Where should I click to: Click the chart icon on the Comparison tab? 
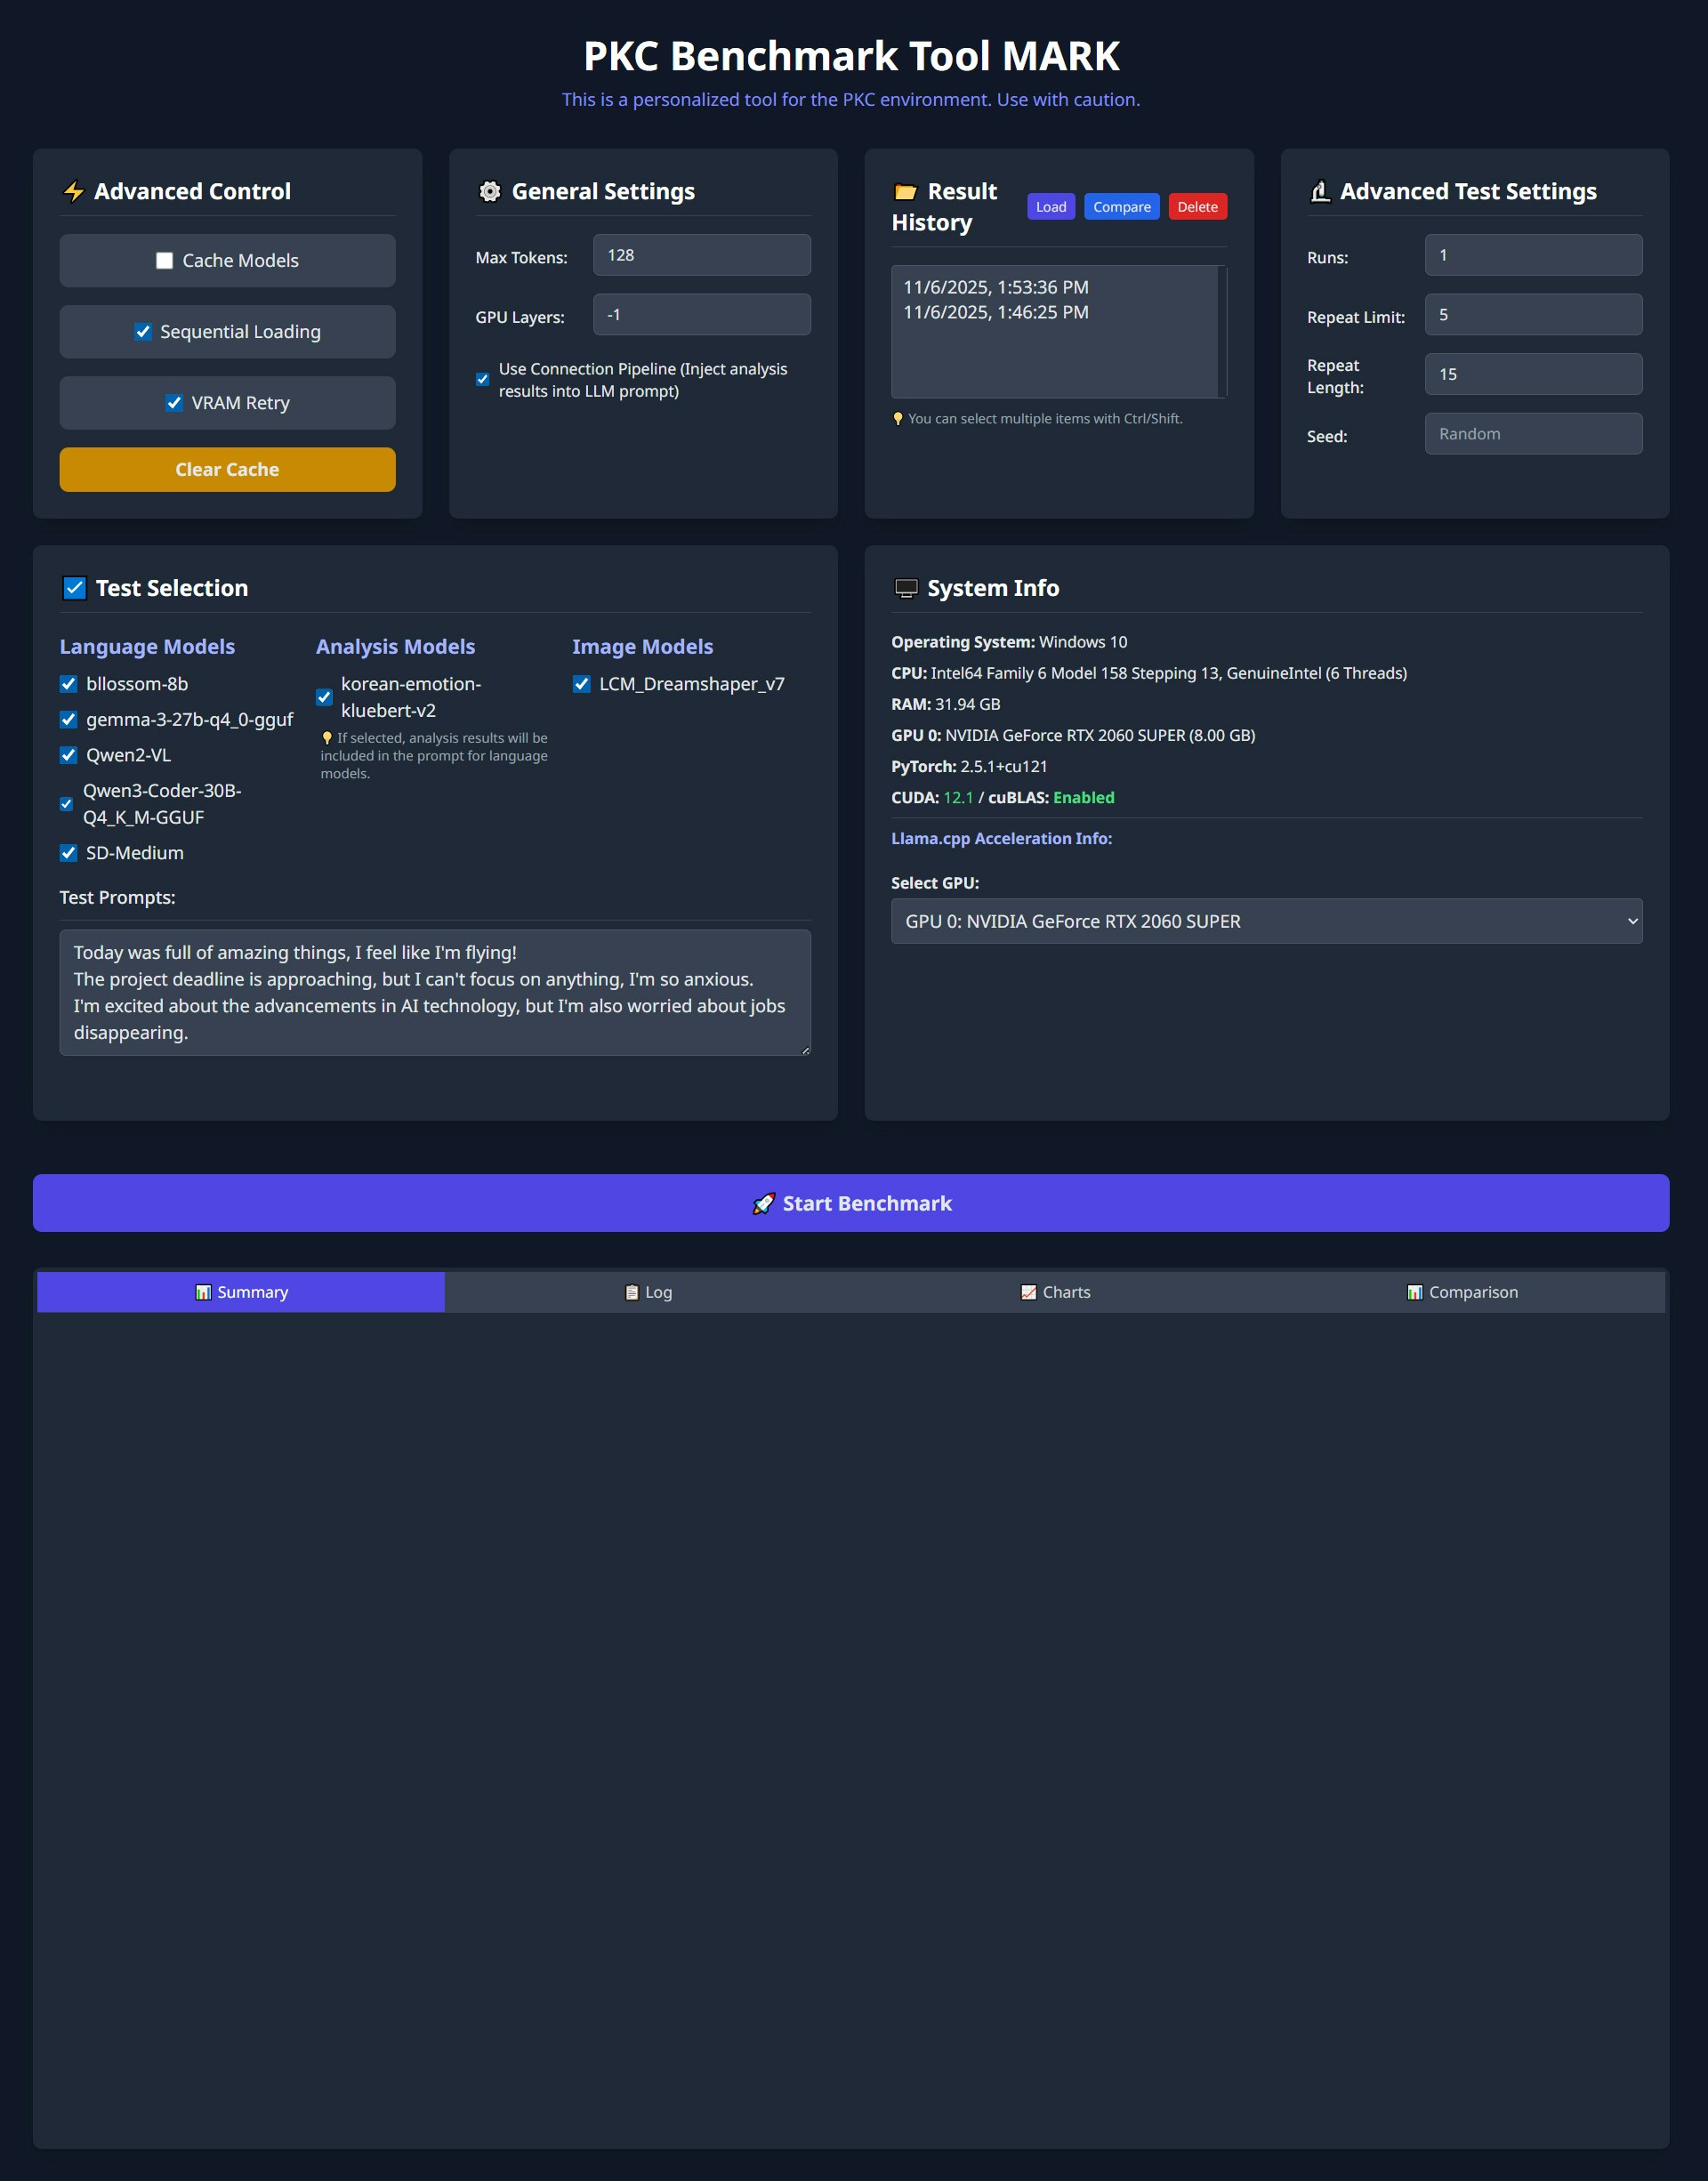click(x=1415, y=1291)
